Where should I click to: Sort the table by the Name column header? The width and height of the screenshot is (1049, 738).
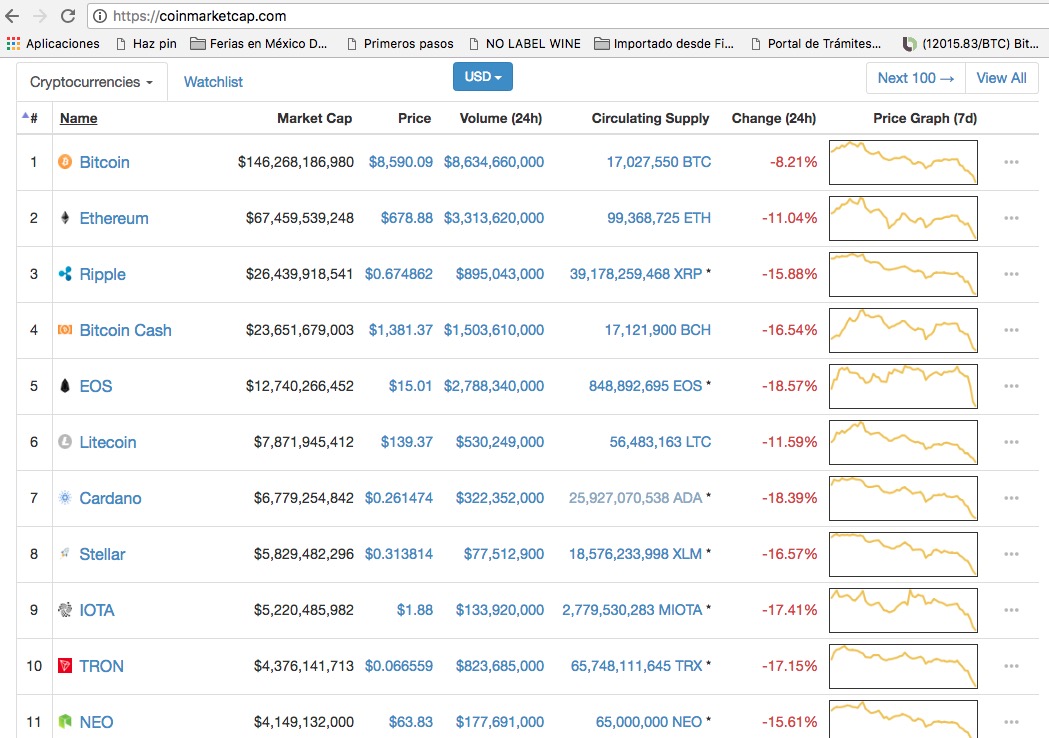[x=78, y=118]
